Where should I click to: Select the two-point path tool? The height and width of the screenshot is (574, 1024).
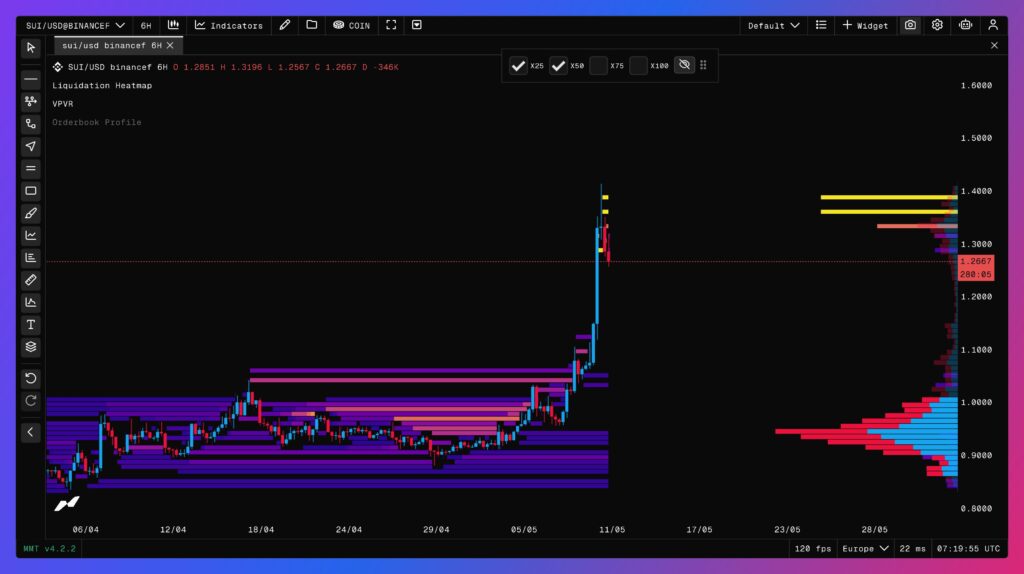[31, 123]
